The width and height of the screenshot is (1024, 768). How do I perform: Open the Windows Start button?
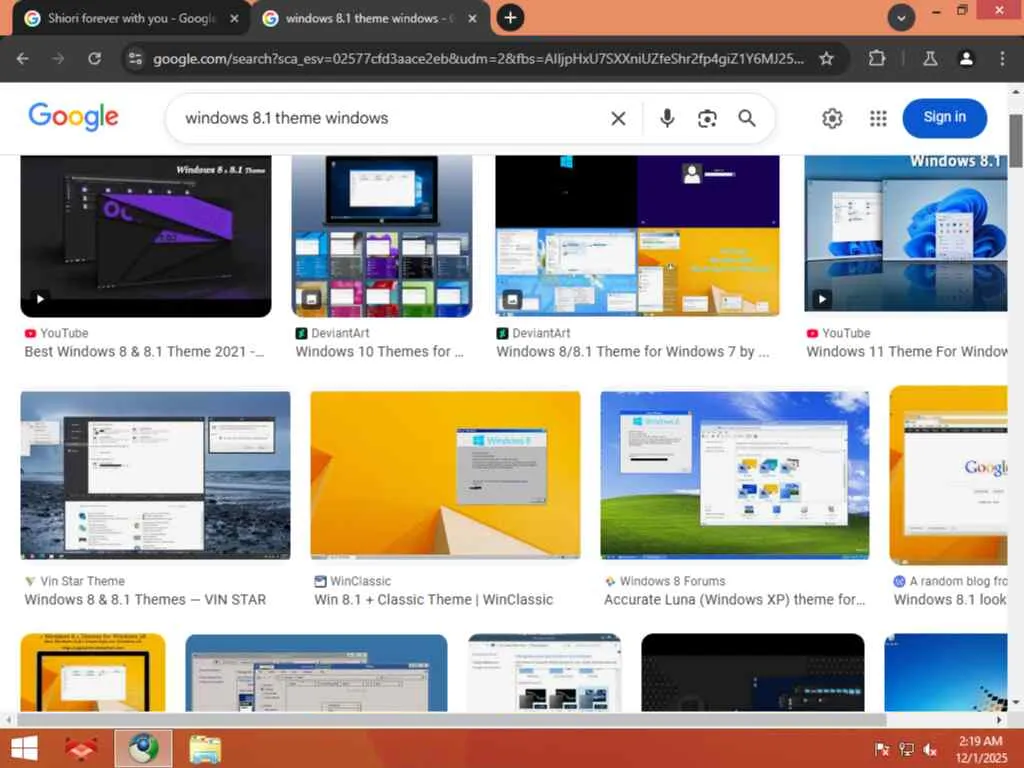click(25, 748)
